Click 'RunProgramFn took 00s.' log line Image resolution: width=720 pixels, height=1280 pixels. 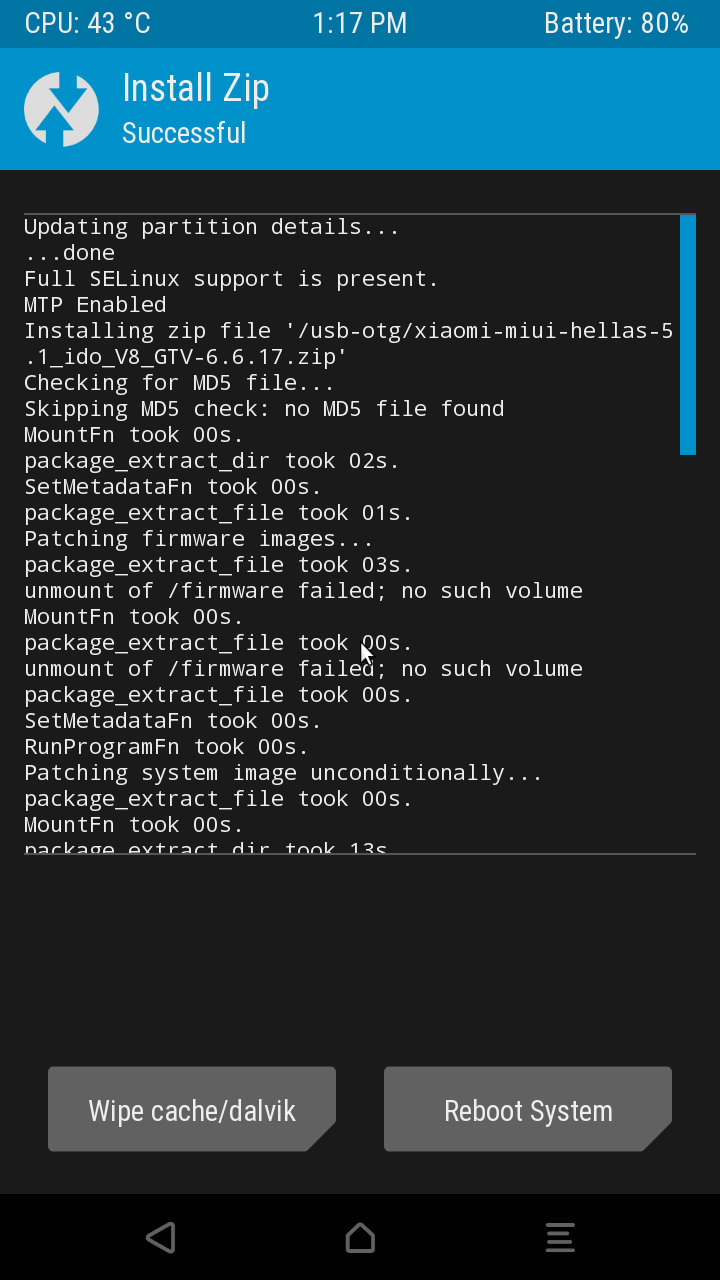point(166,747)
